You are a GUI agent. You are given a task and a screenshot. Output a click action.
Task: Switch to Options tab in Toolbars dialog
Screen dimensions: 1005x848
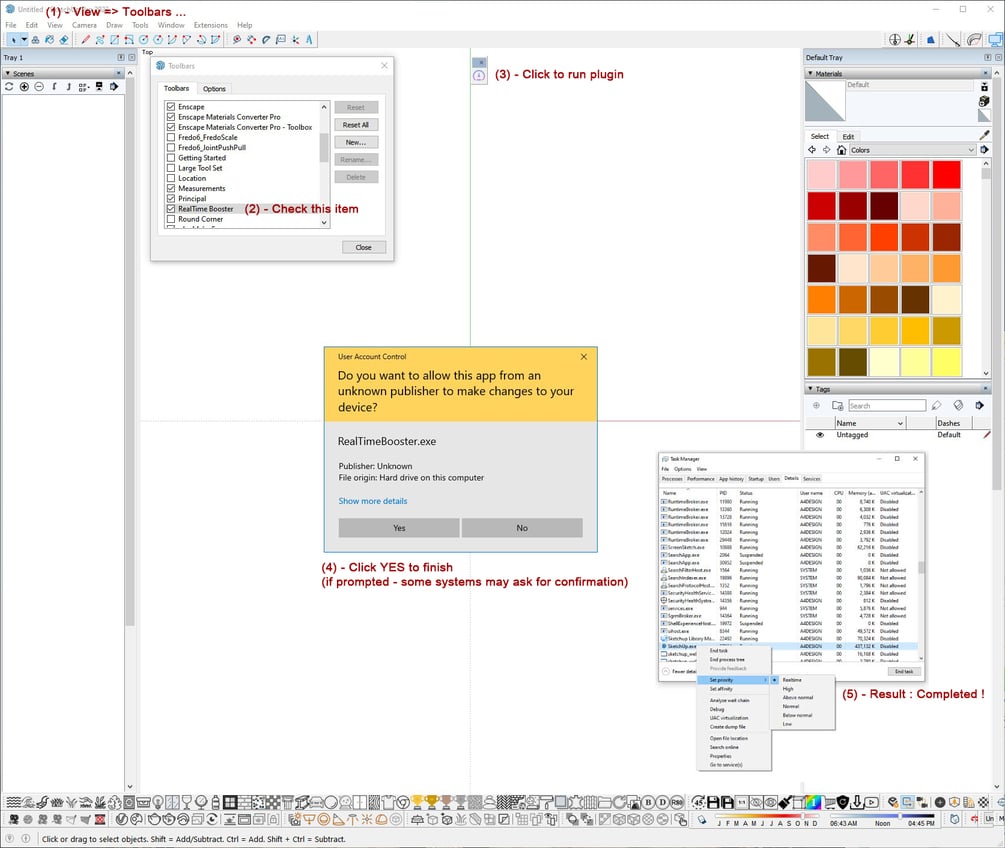click(214, 89)
